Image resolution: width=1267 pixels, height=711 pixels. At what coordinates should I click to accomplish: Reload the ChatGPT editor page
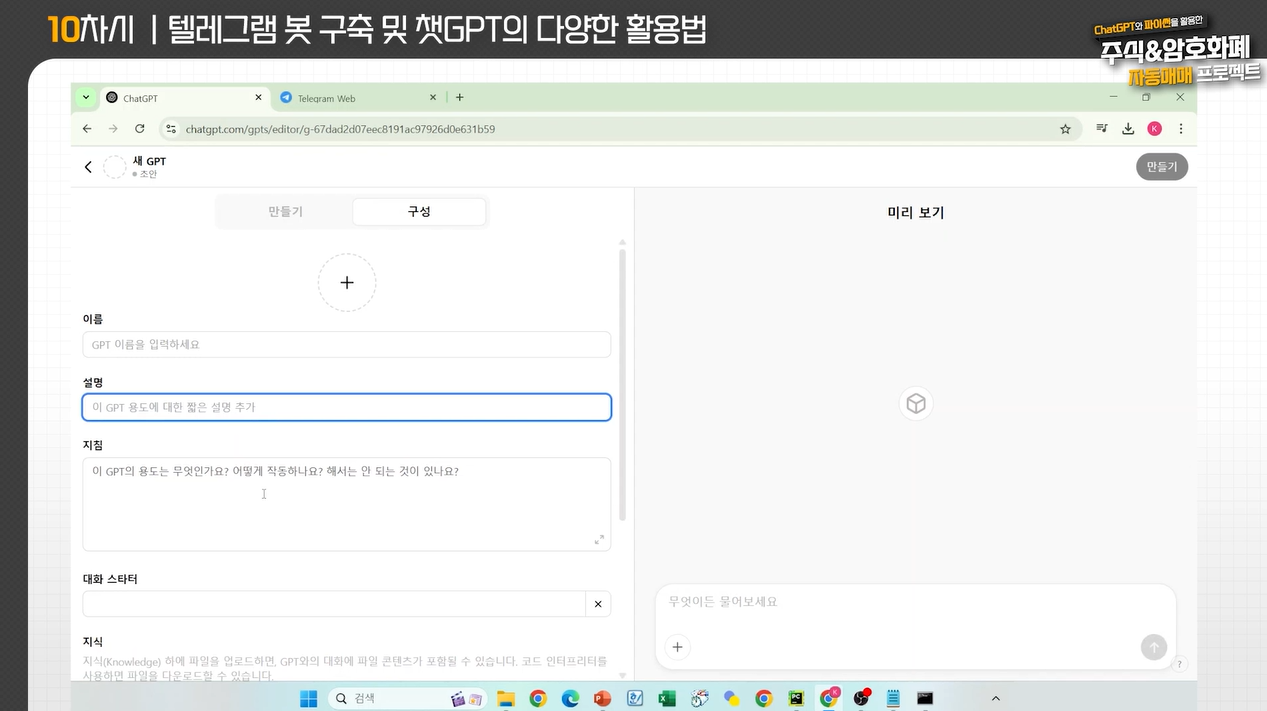(140, 129)
